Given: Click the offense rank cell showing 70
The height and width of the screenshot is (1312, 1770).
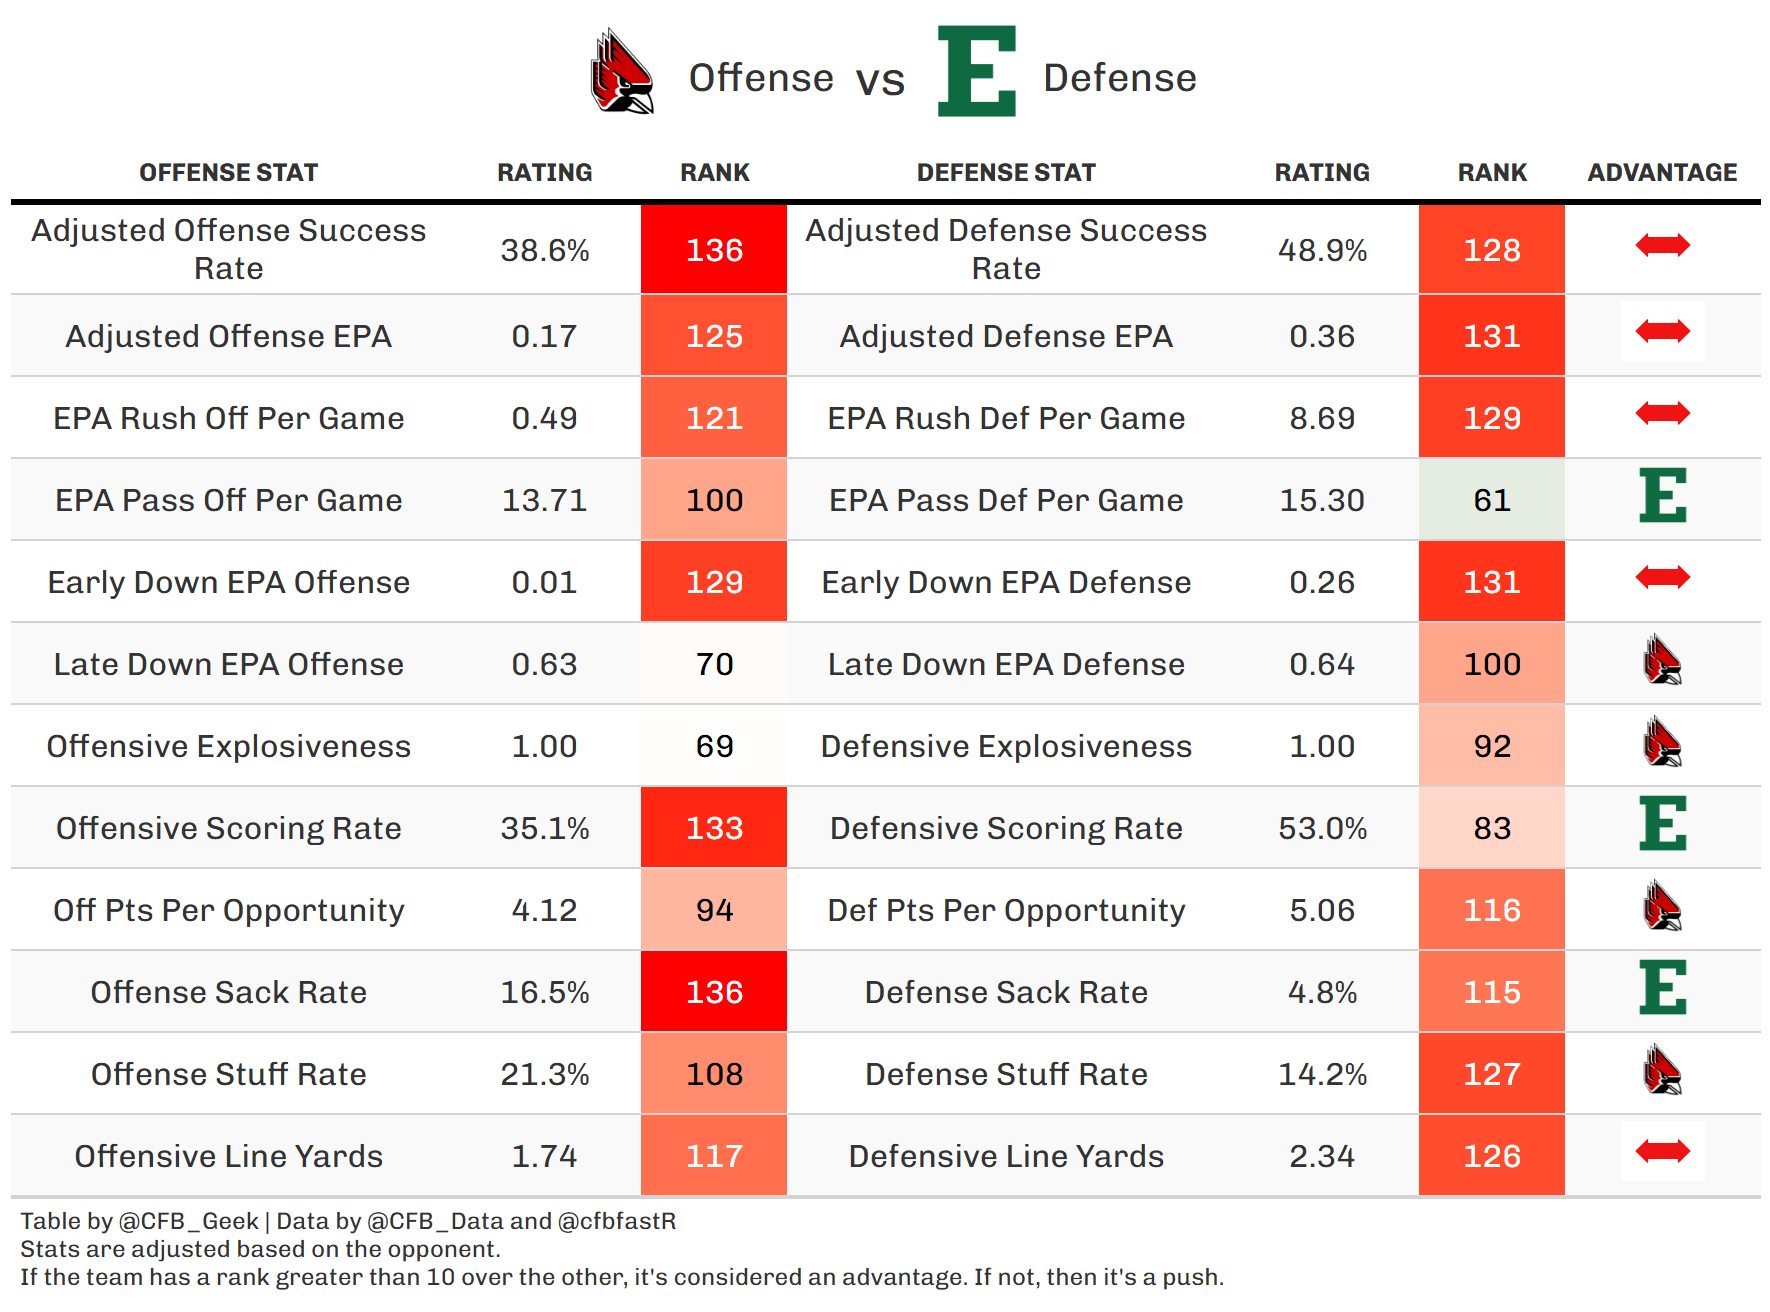Looking at the screenshot, I should click(714, 664).
